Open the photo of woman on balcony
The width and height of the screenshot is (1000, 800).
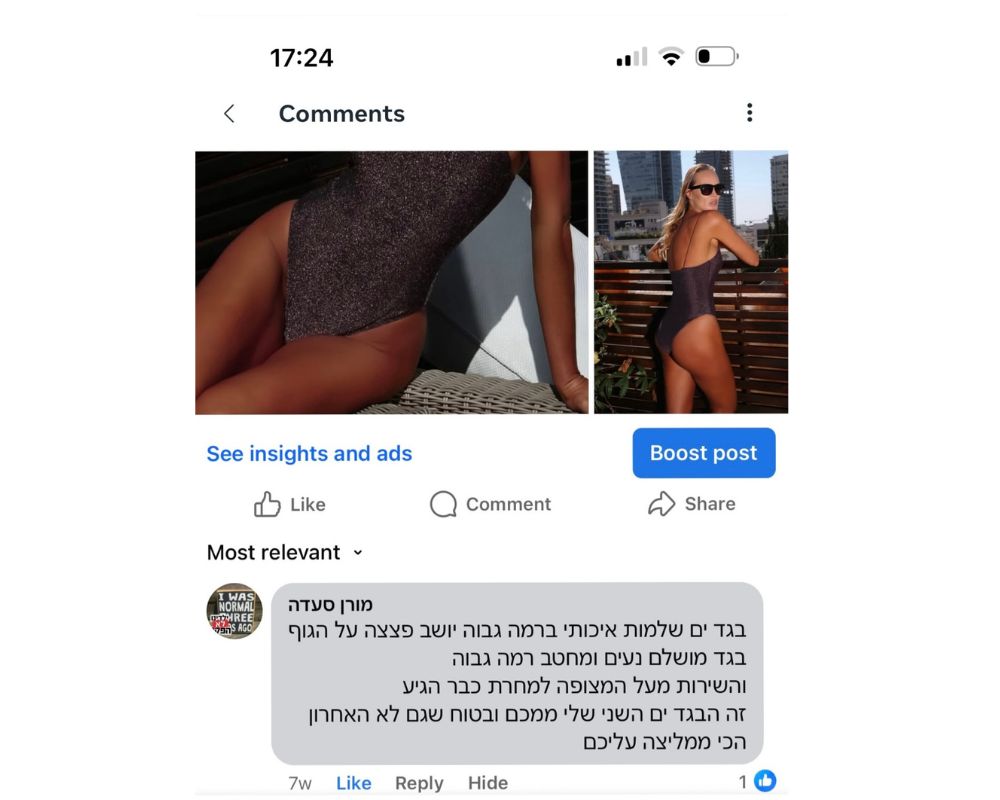click(691, 283)
